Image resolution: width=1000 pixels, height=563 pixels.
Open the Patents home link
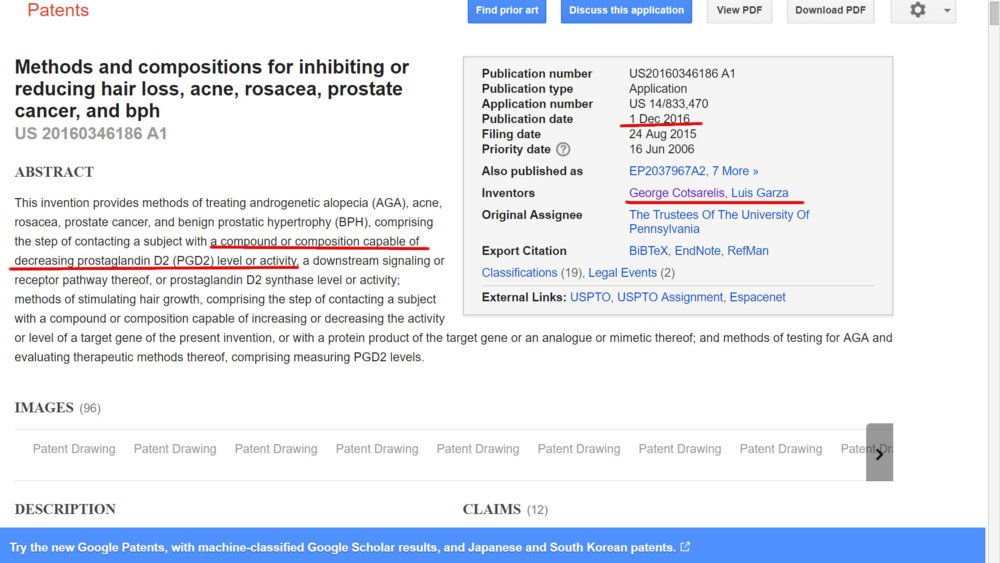click(58, 10)
